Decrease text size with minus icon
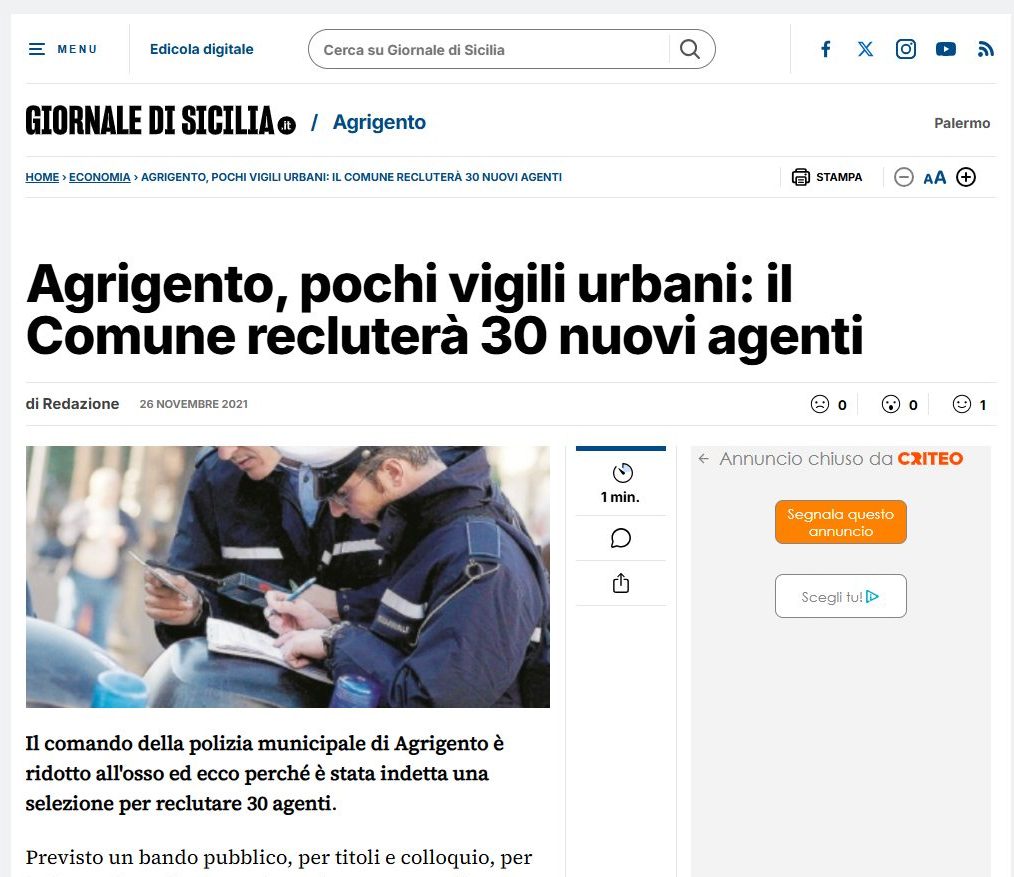The height and width of the screenshot is (877, 1014). [x=903, y=177]
